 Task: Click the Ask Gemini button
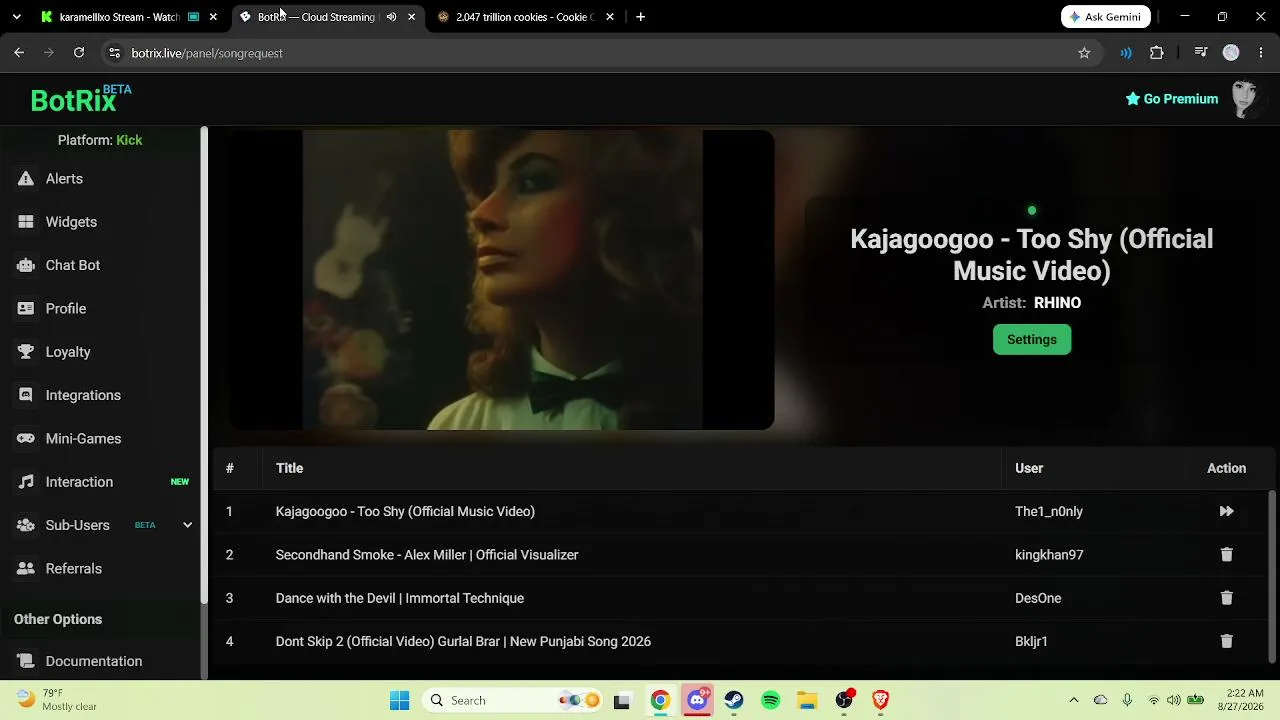coord(1106,17)
